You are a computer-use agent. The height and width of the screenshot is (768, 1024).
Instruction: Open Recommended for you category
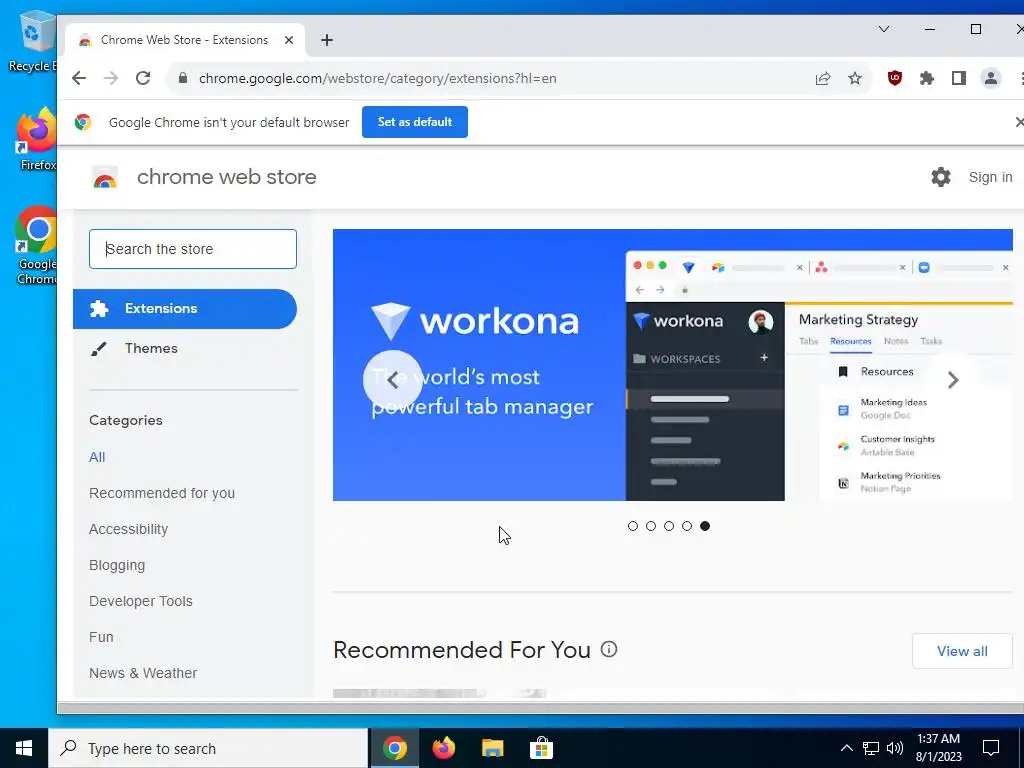point(162,493)
